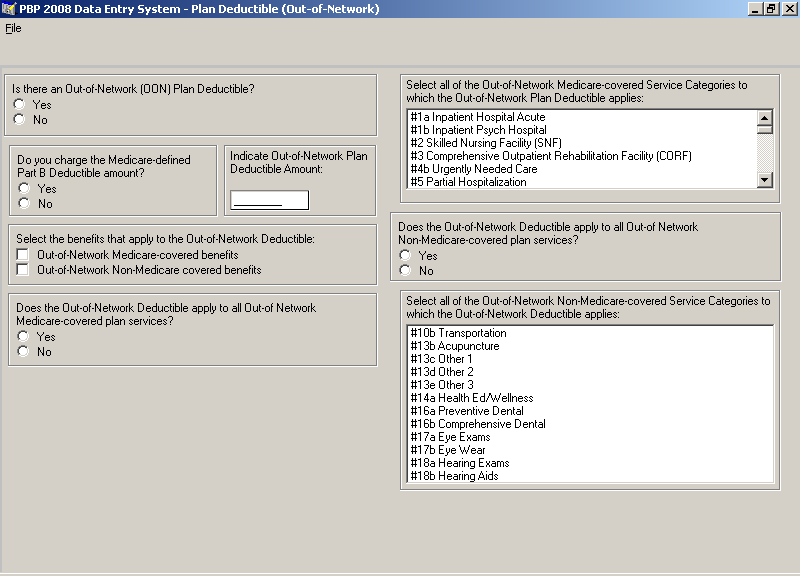The image size is (800, 576).
Task: Select #14a Health Ed/Wellness
Action: tap(590, 398)
